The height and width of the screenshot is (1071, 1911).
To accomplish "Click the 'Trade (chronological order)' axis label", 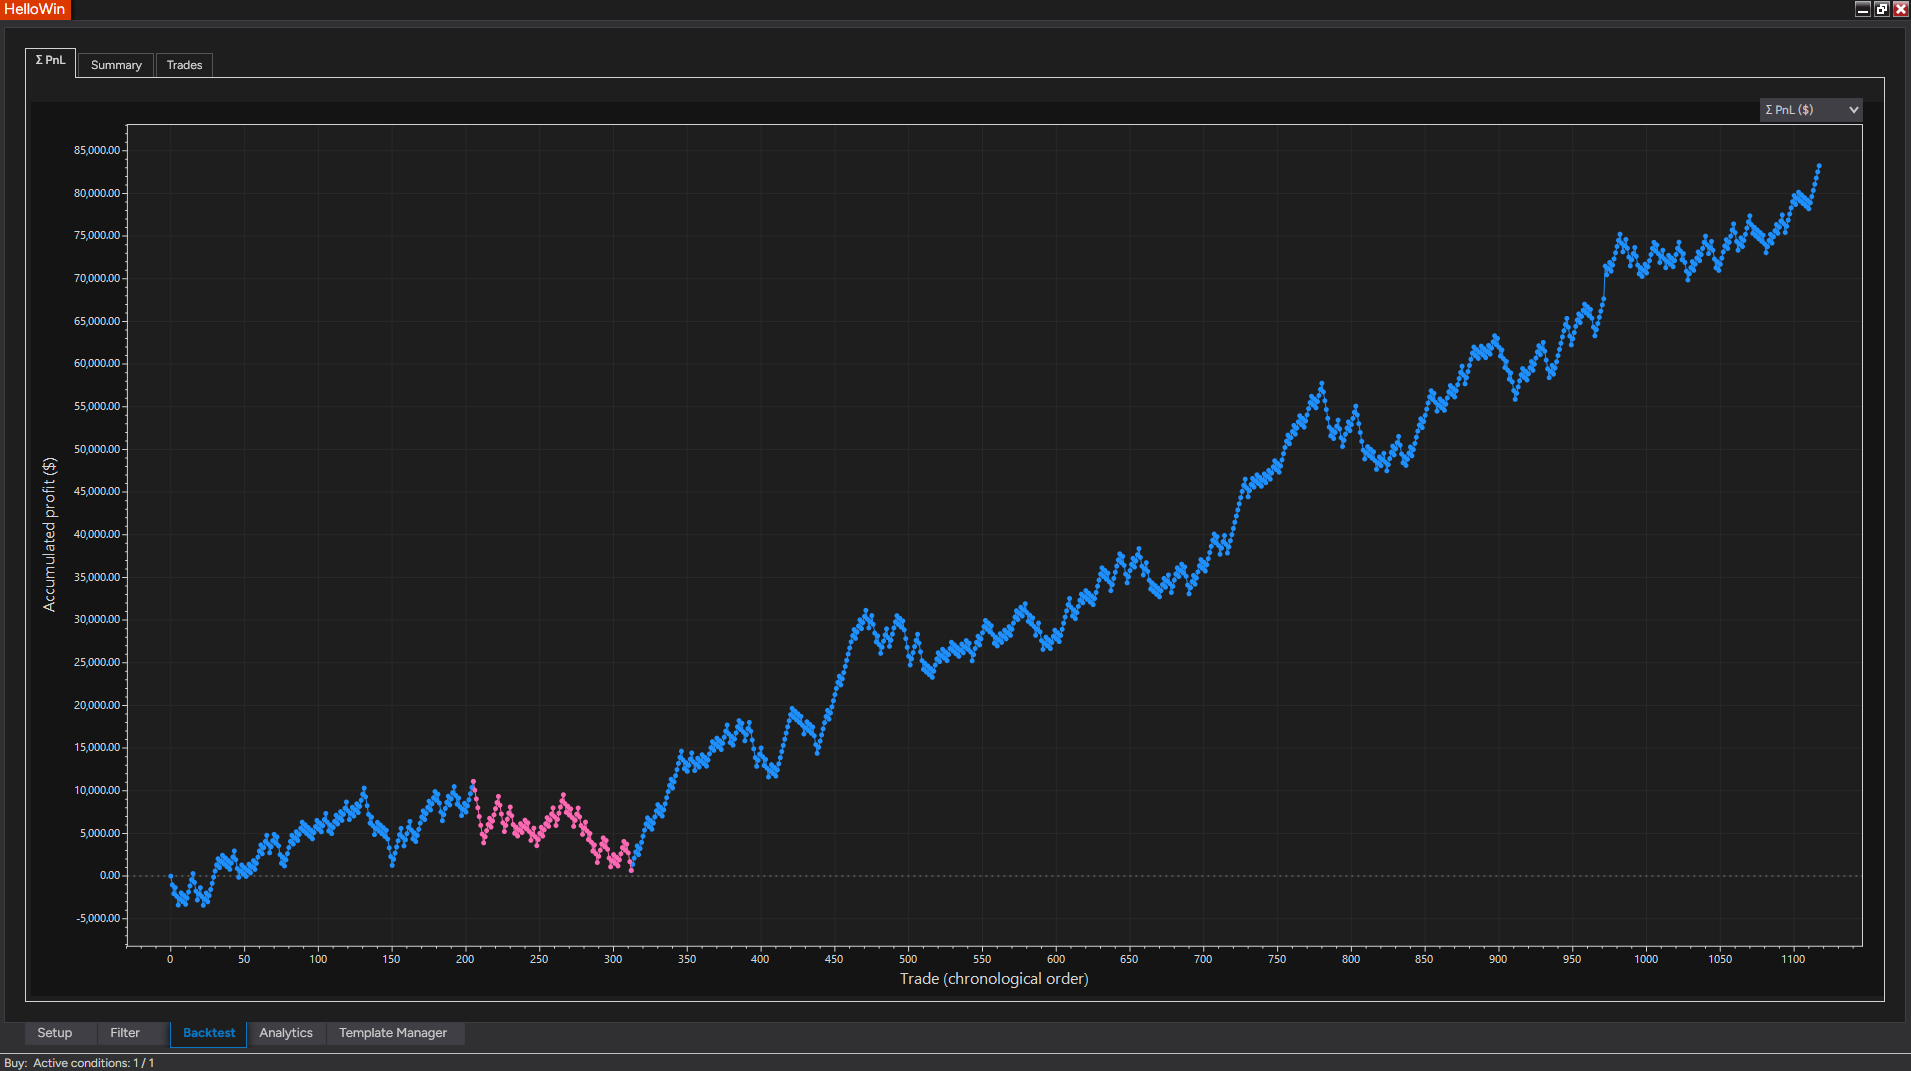I will pos(994,979).
